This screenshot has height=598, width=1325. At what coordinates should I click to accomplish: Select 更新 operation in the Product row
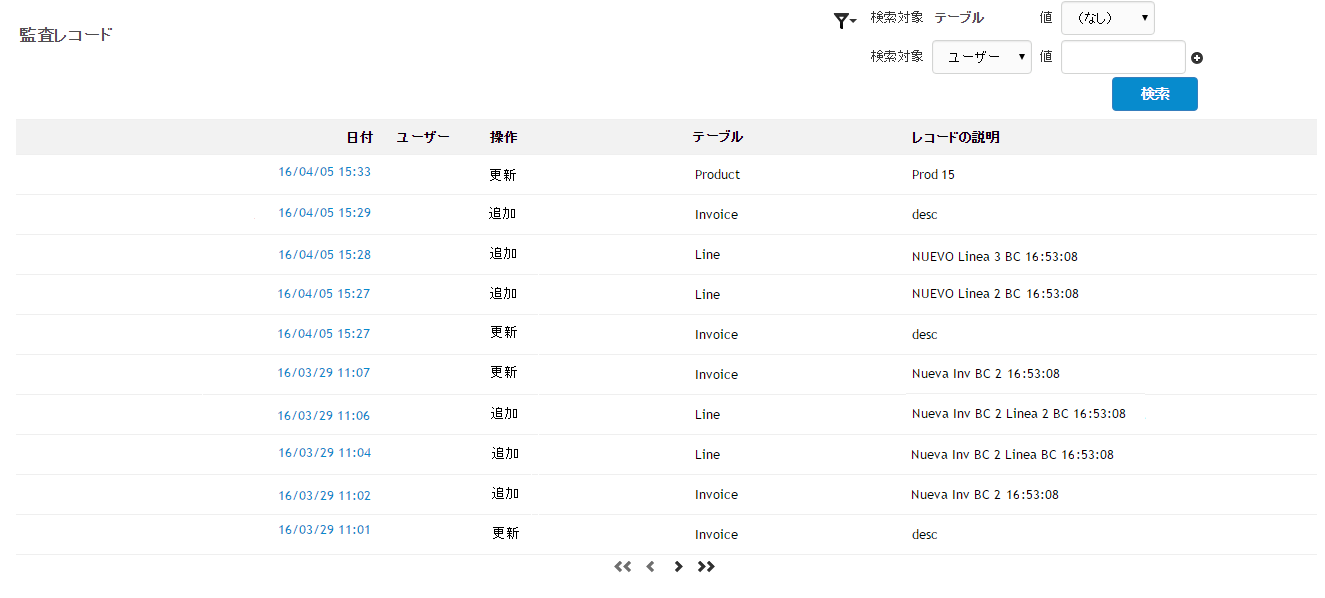tap(503, 175)
